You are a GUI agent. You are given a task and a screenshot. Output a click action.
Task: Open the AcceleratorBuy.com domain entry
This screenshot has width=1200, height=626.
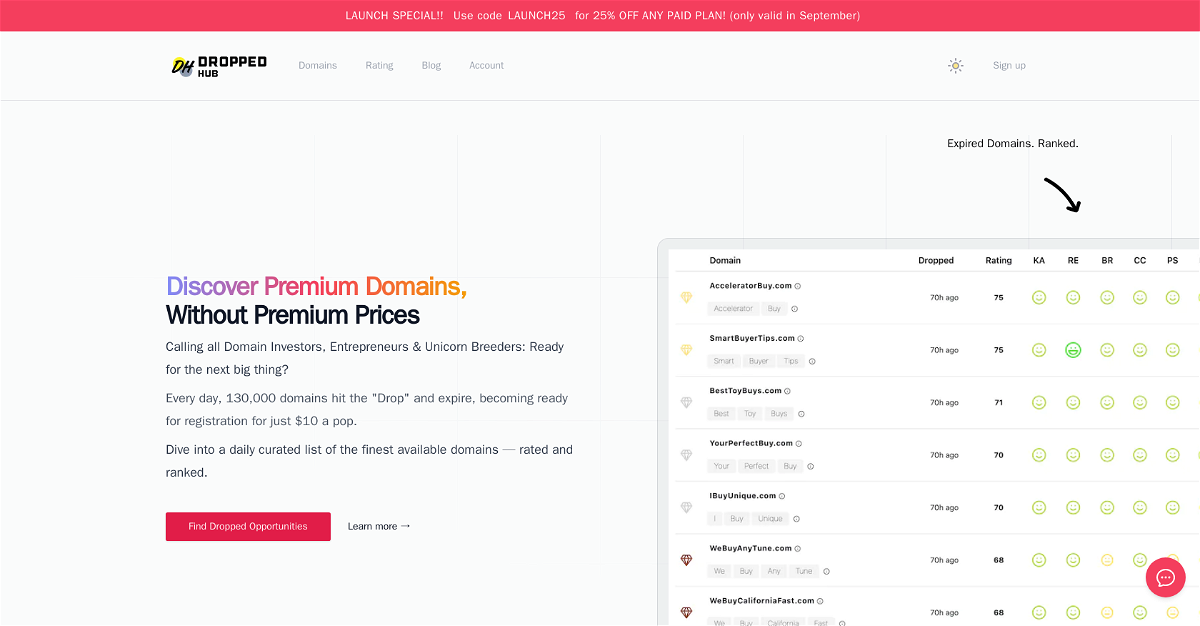pos(750,286)
